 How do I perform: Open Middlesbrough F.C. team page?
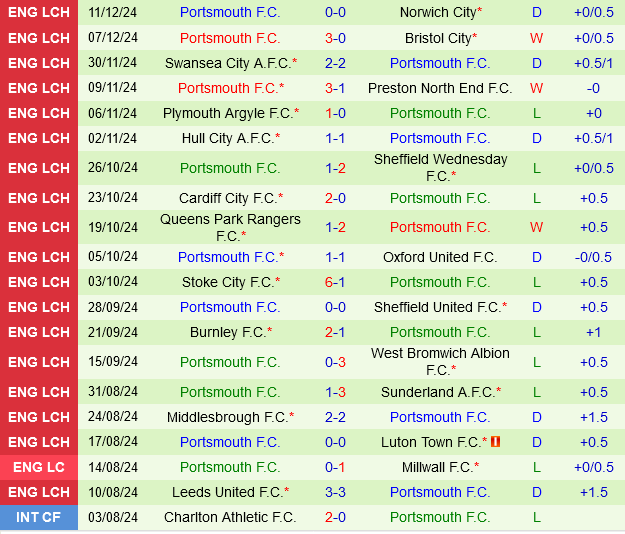(x=227, y=417)
